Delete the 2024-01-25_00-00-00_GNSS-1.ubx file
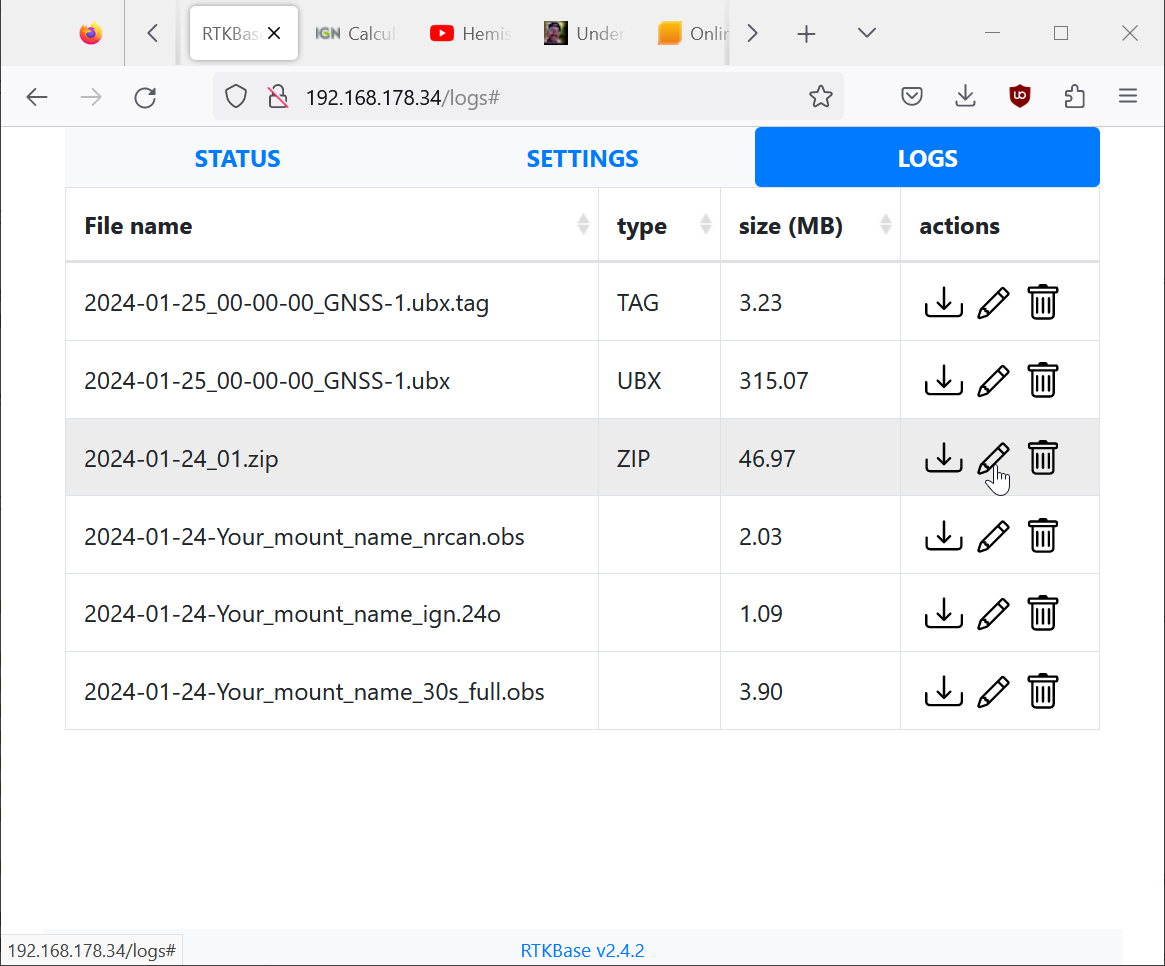Image resolution: width=1165 pixels, height=966 pixels. click(1042, 380)
